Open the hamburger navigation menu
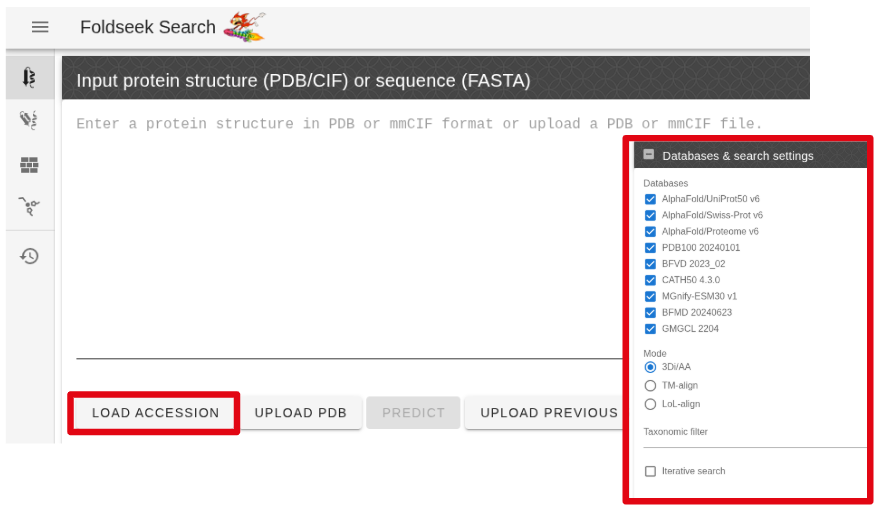The width and height of the screenshot is (886, 511). coord(40,27)
